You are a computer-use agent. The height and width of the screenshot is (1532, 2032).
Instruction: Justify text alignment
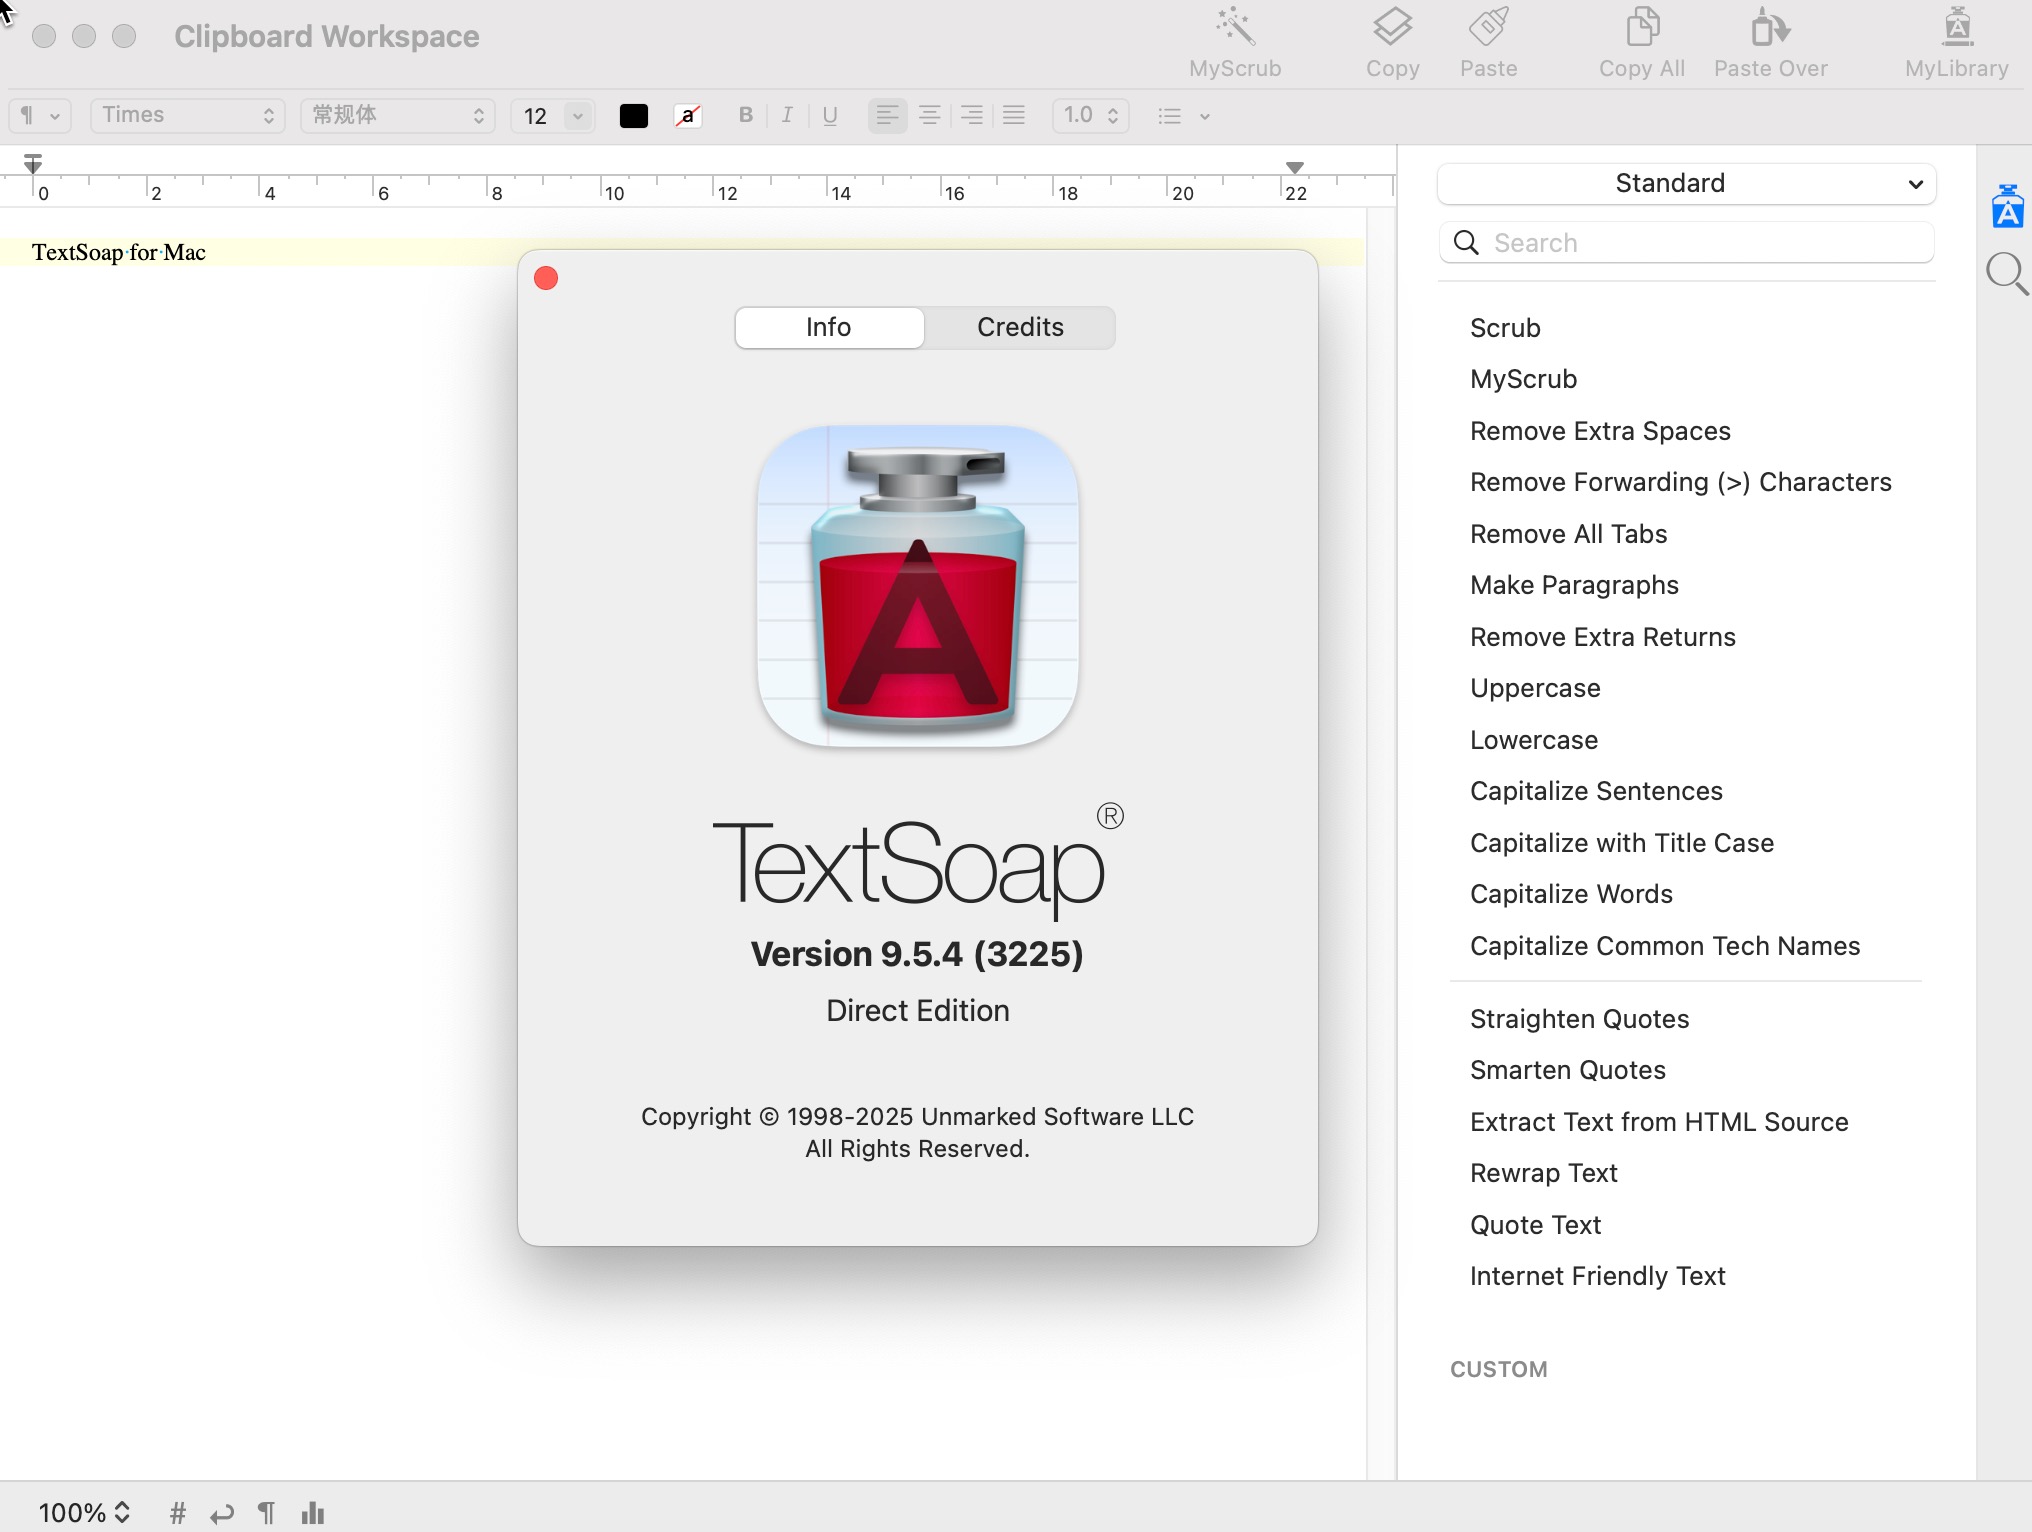[x=1013, y=115]
